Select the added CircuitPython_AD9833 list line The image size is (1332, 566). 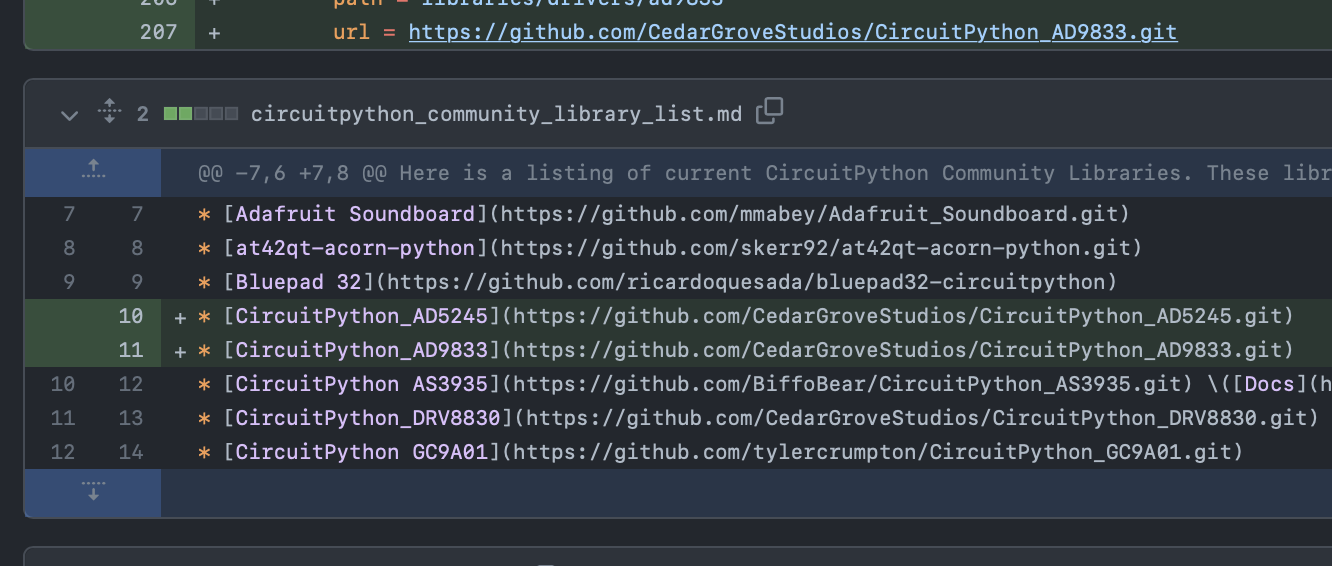pos(746,350)
